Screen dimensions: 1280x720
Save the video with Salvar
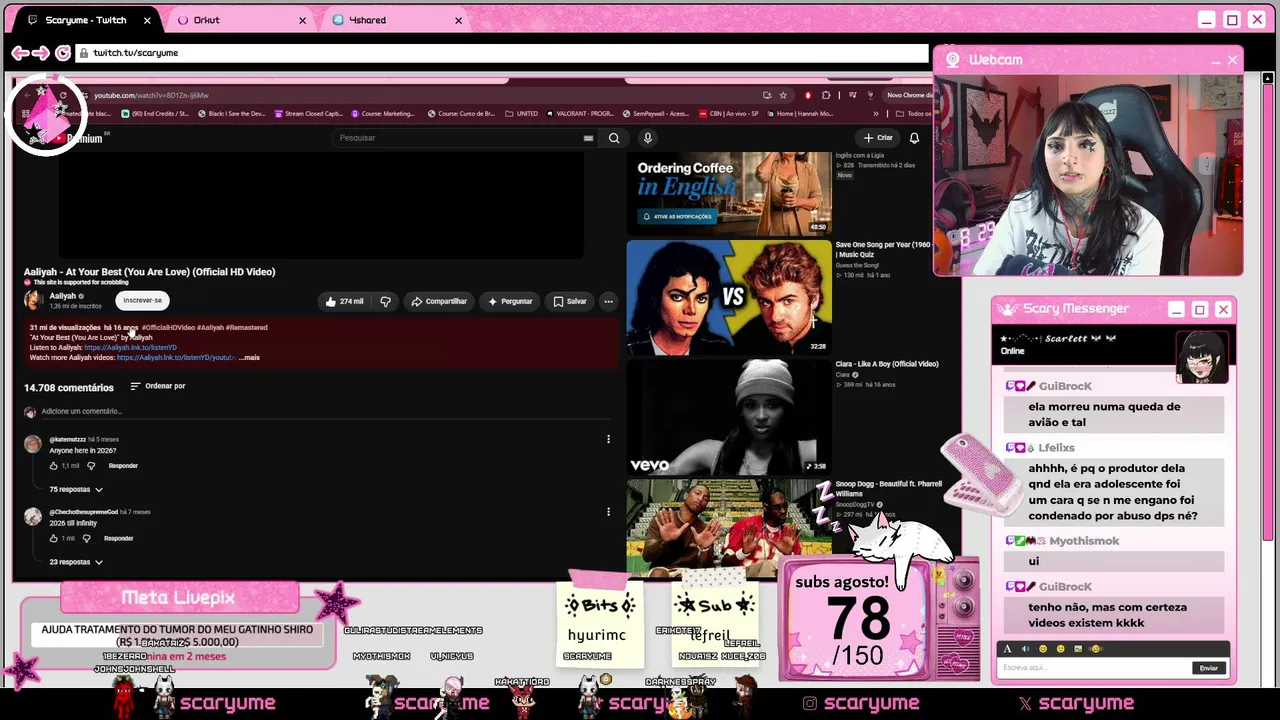pos(569,301)
